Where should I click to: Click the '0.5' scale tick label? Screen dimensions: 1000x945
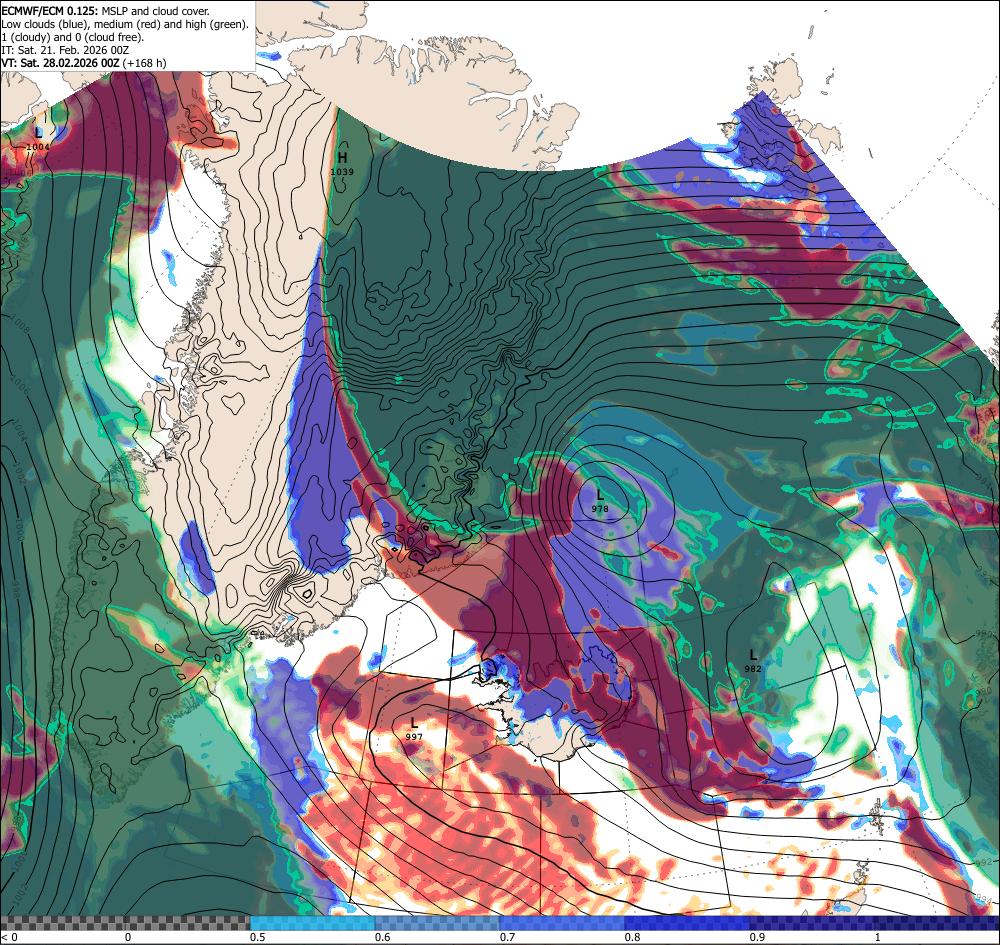coord(258,937)
